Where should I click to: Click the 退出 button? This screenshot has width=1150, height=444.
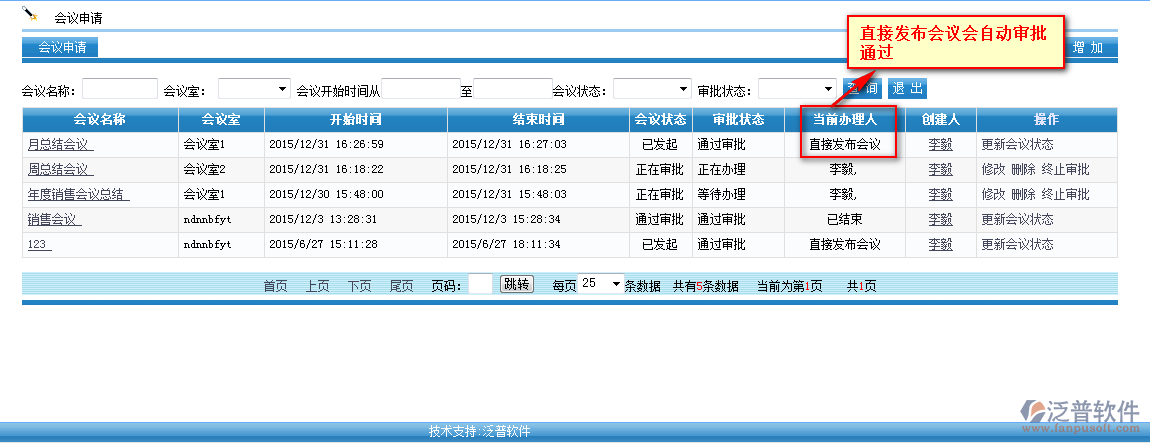point(907,89)
